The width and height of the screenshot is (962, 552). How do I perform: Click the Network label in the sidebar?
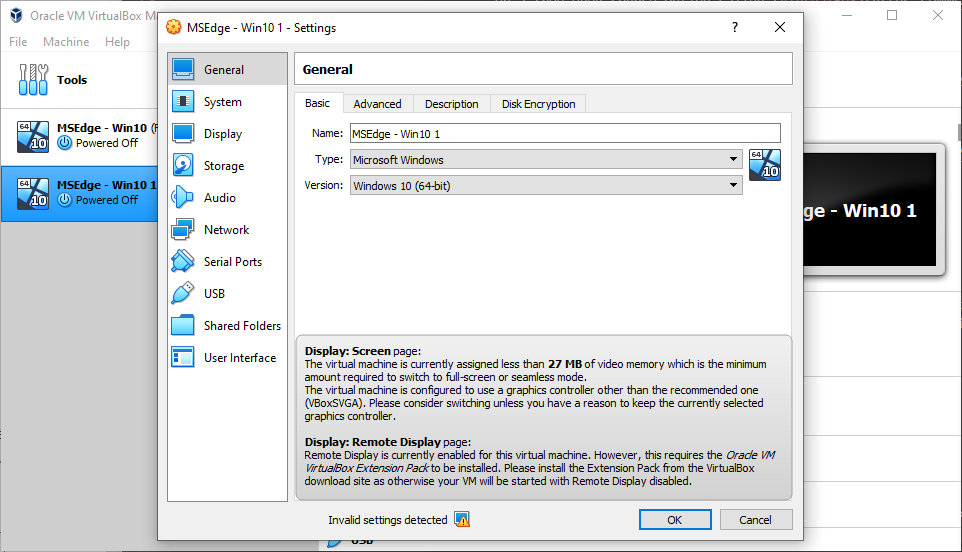(x=226, y=229)
